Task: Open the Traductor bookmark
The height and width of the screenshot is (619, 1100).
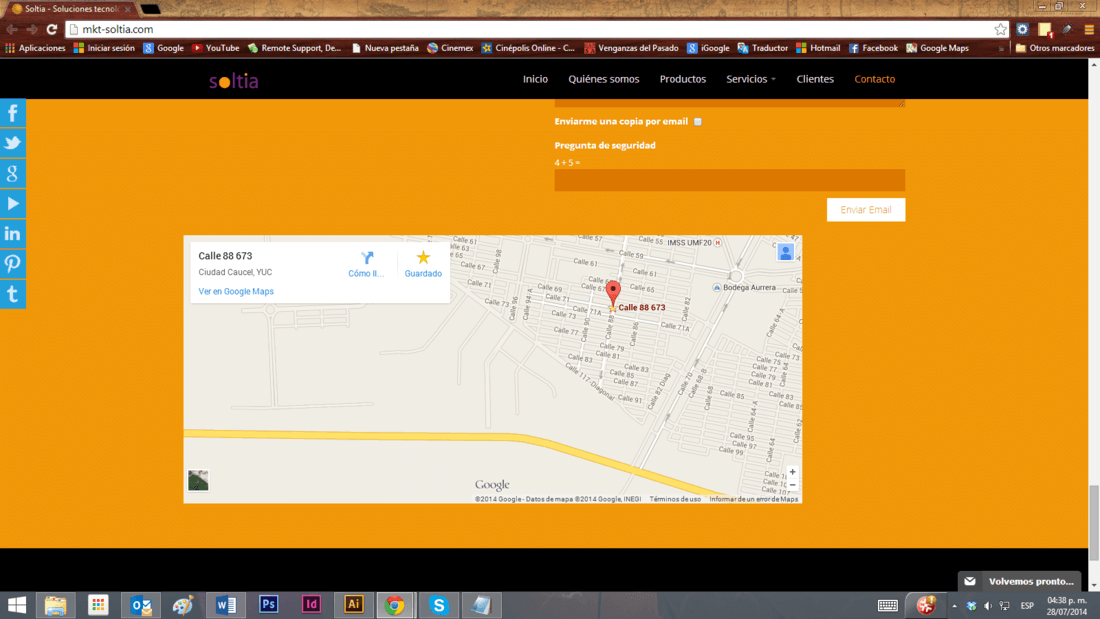Action: pos(763,48)
